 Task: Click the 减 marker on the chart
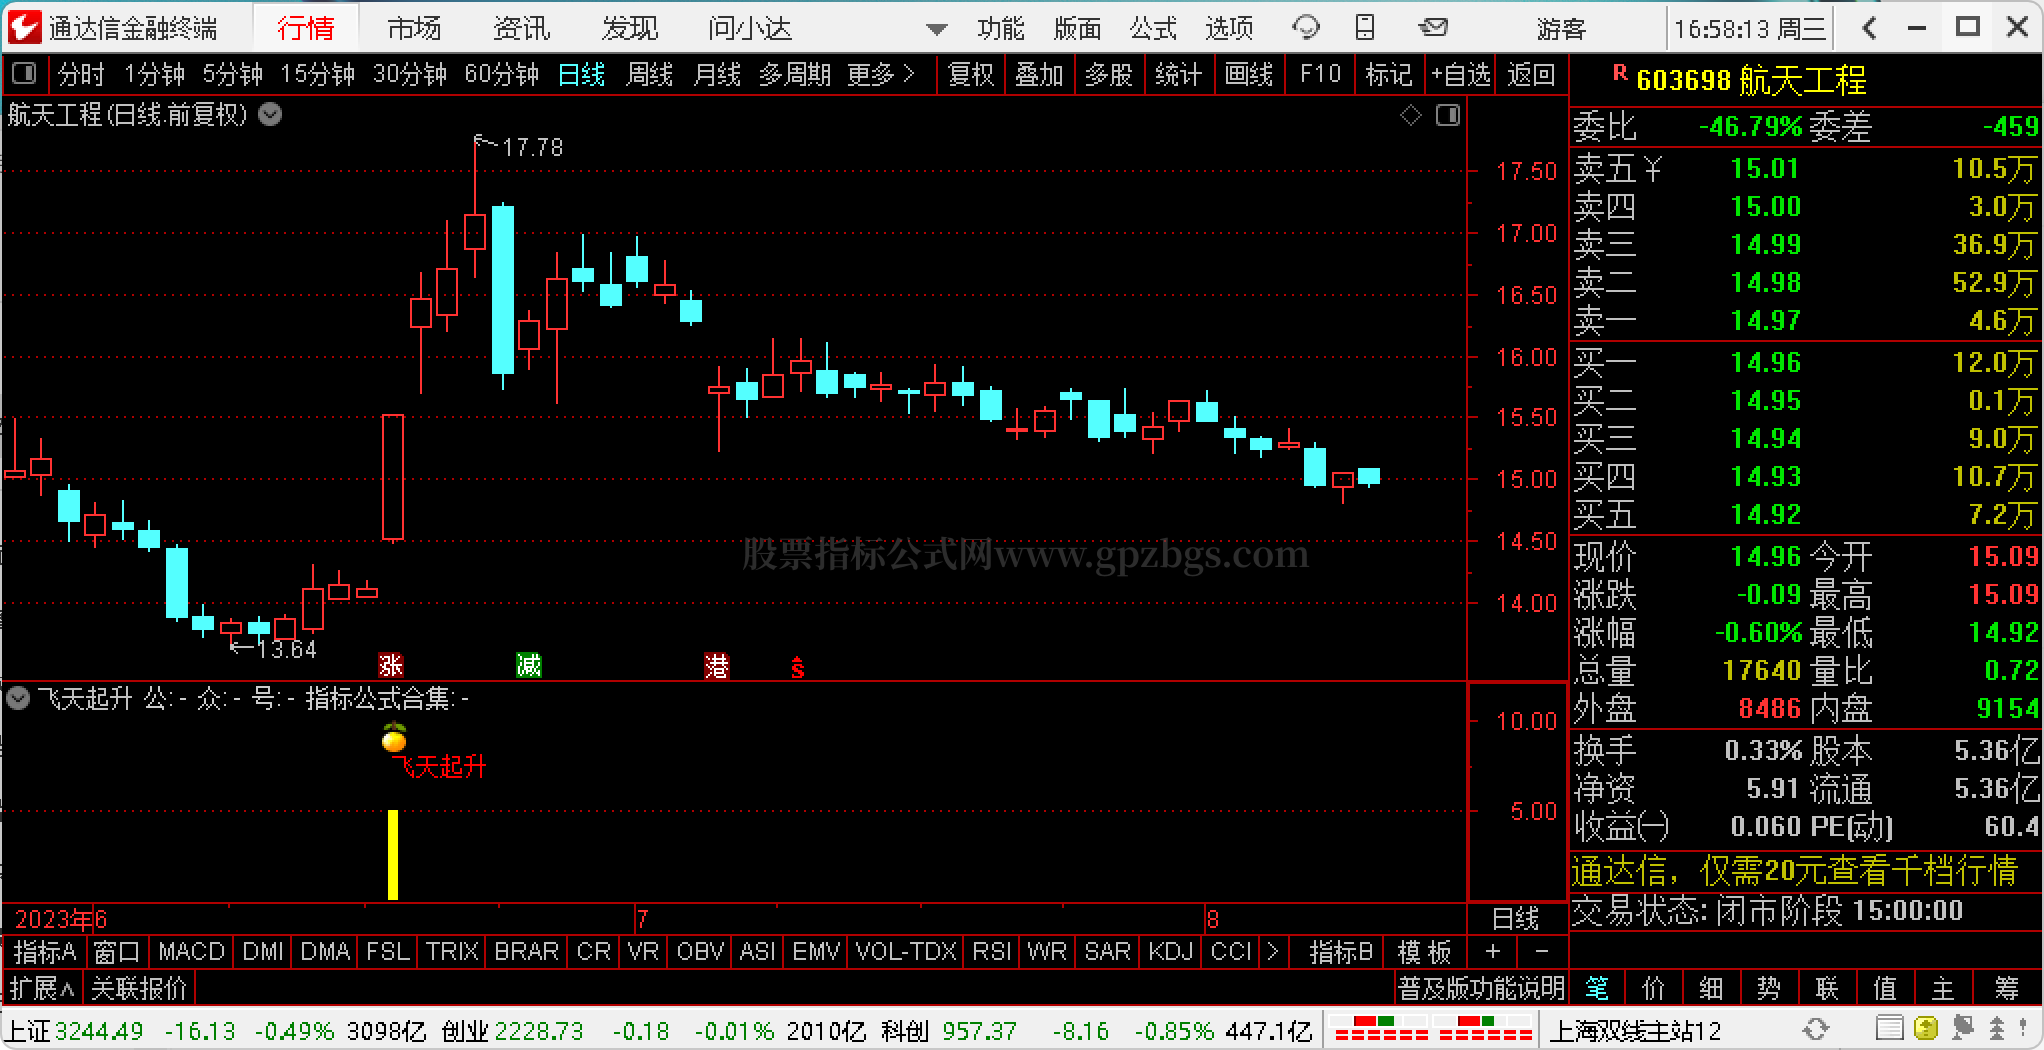coord(528,665)
